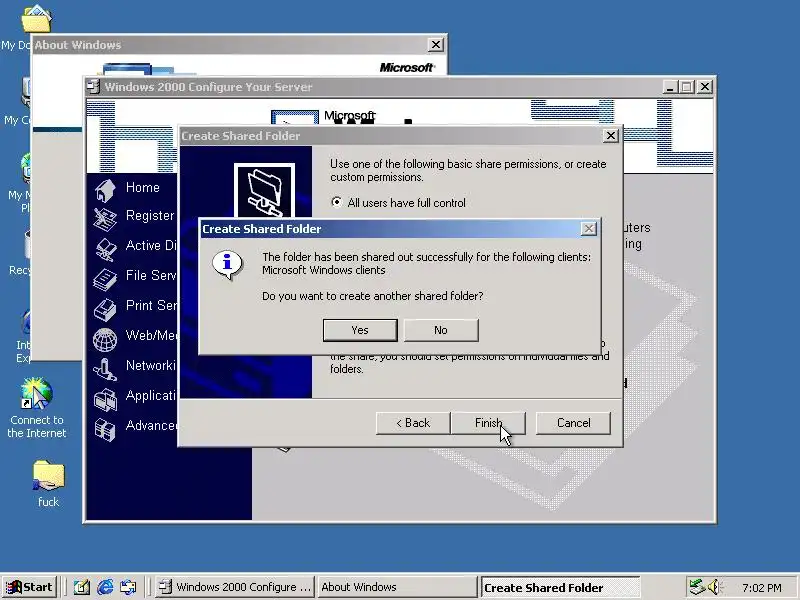Image resolution: width=800 pixels, height=600 pixels.
Task: Open the Start menu
Action: pos(30,587)
